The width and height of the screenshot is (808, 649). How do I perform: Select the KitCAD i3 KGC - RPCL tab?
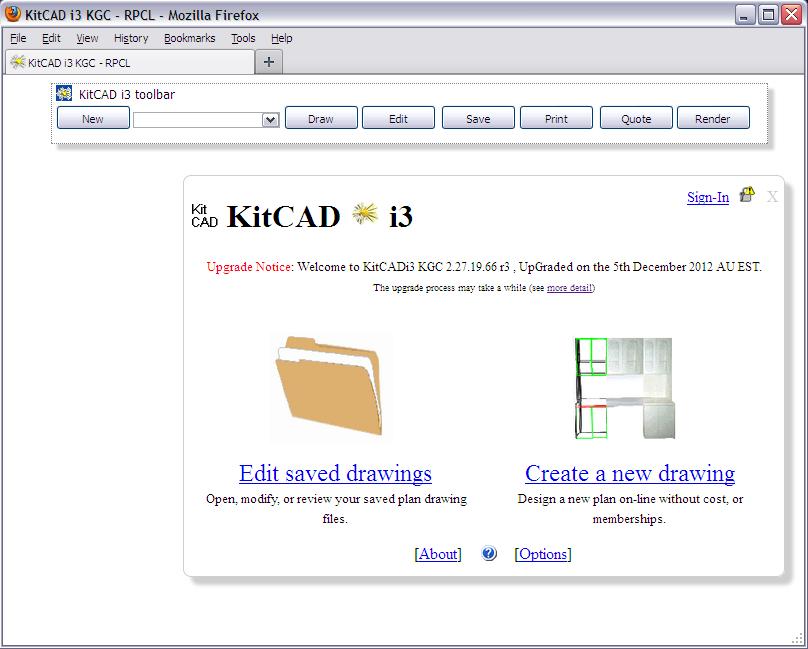[130, 62]
